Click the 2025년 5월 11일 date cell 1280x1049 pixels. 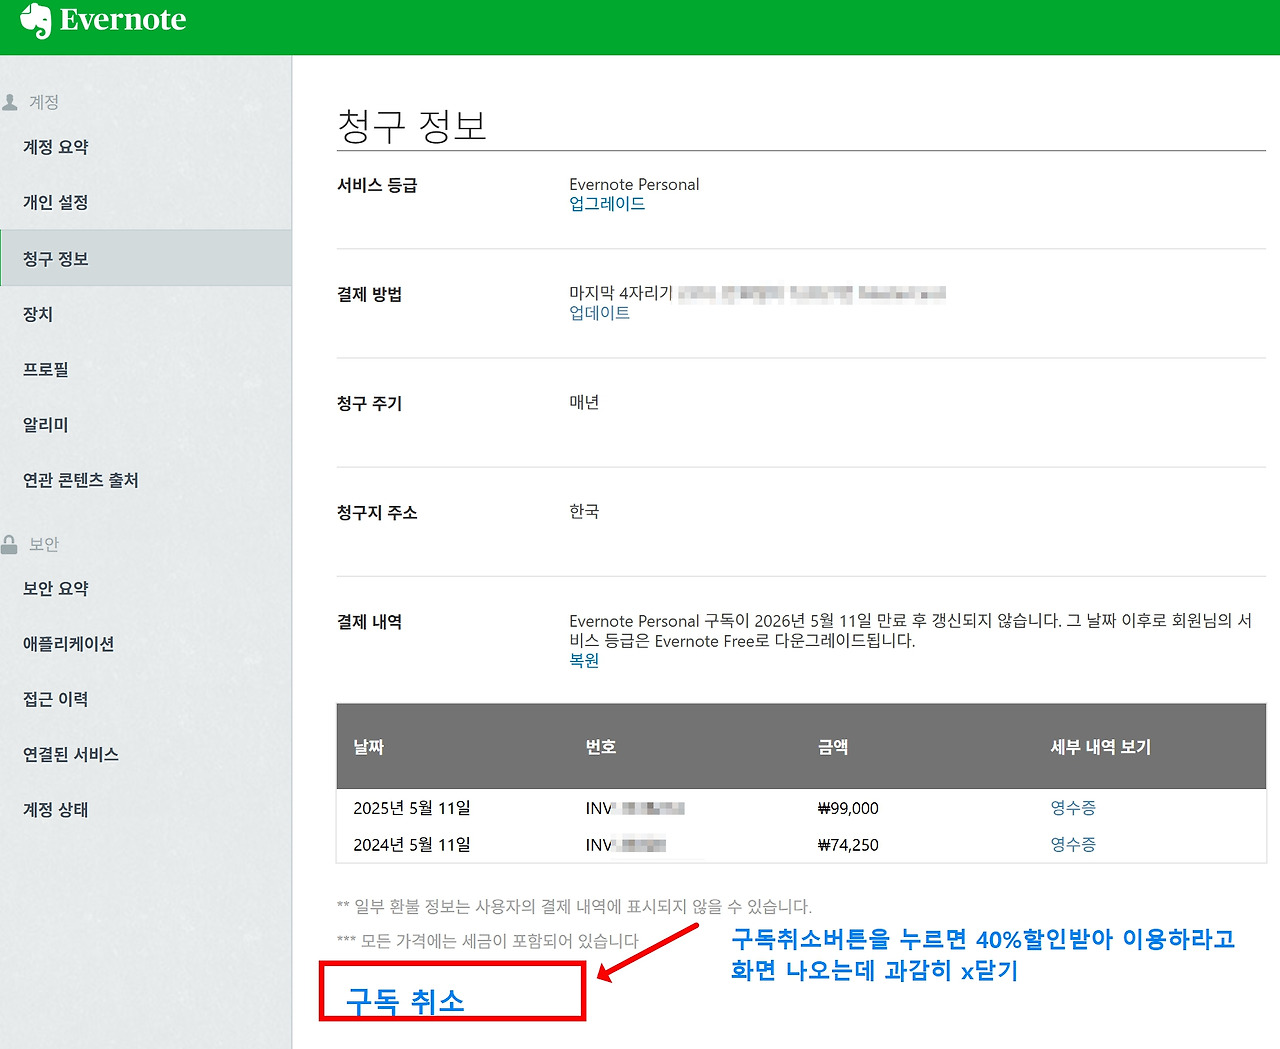pos(412,808)
